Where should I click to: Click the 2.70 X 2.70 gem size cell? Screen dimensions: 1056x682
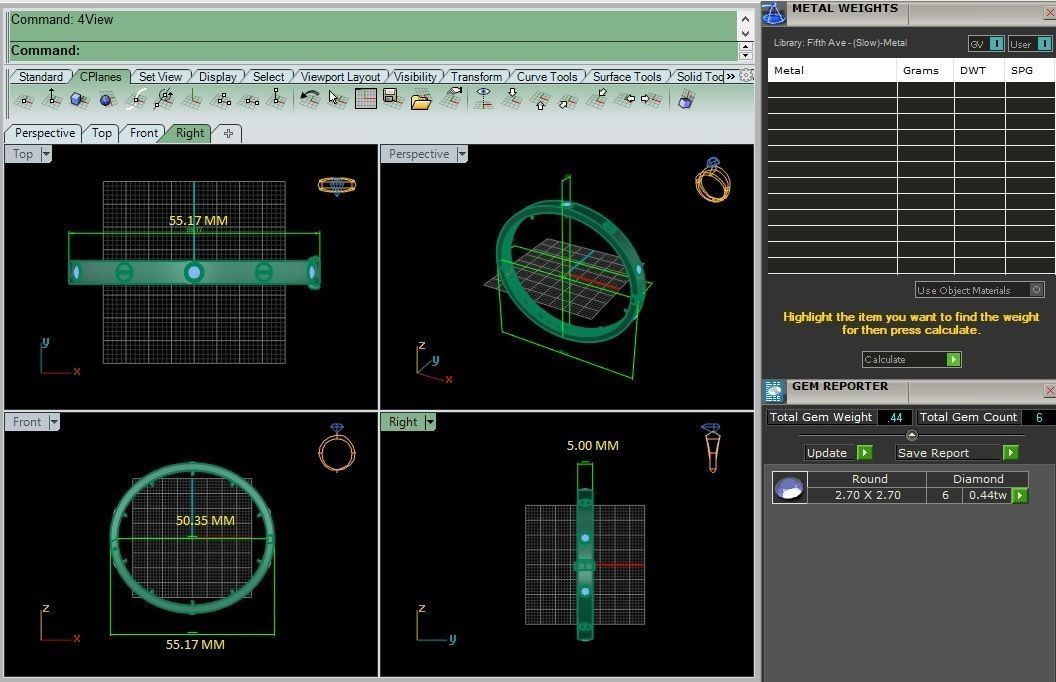click(867, 496)
